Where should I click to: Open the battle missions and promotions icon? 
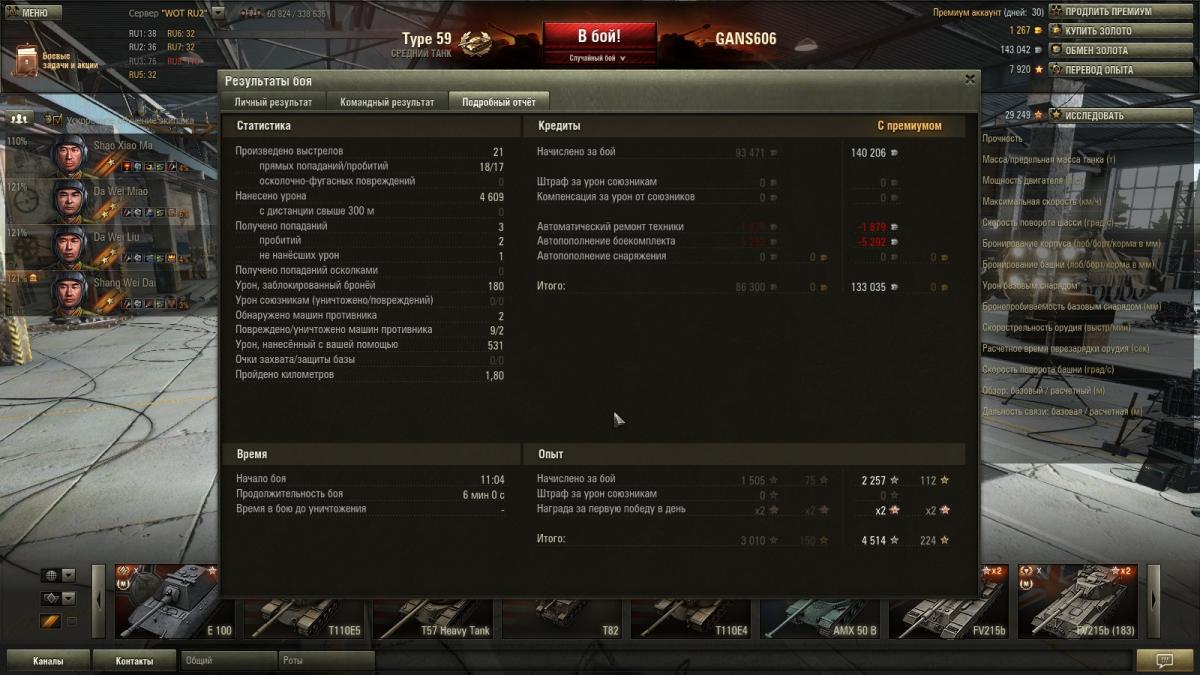tap(26, 61)
